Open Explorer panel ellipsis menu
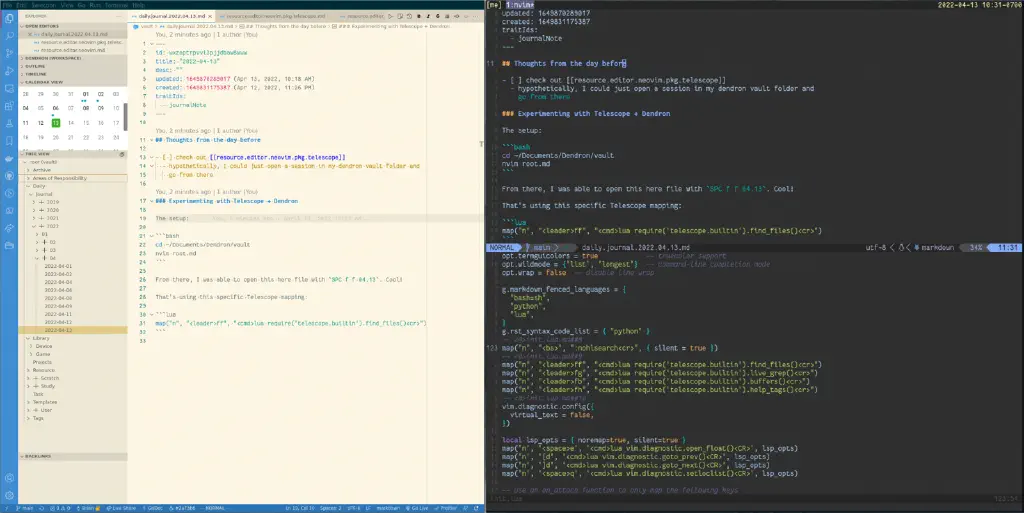This screenshot has height=513, width=1024. (x=120, y=16)
